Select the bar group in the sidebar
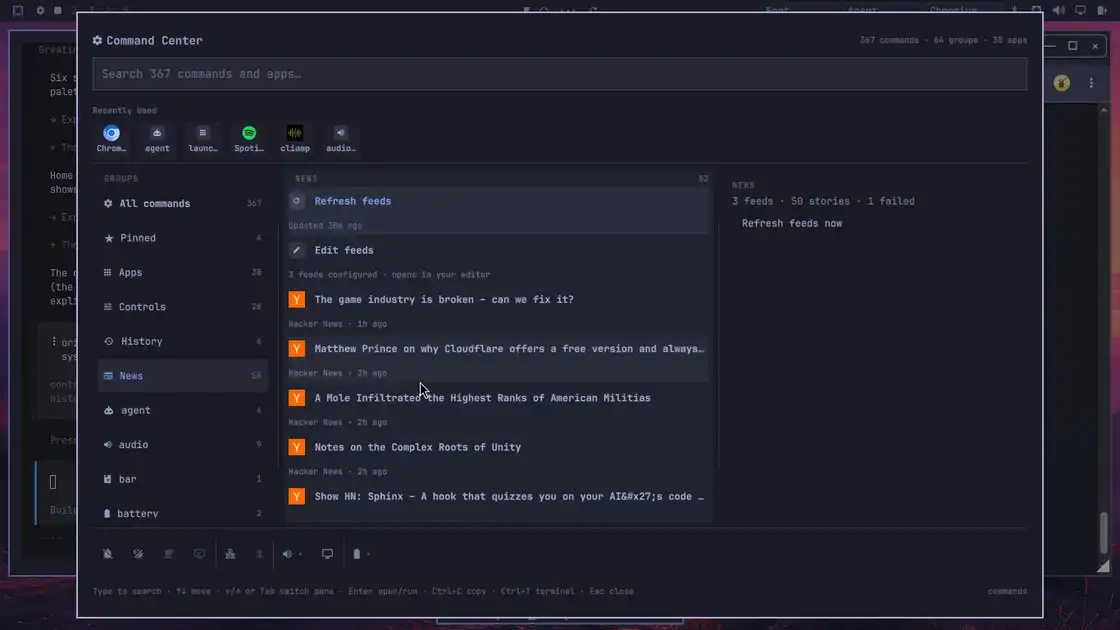The width and height of the screenshot is (1120, 630). [x=183, y=479]
